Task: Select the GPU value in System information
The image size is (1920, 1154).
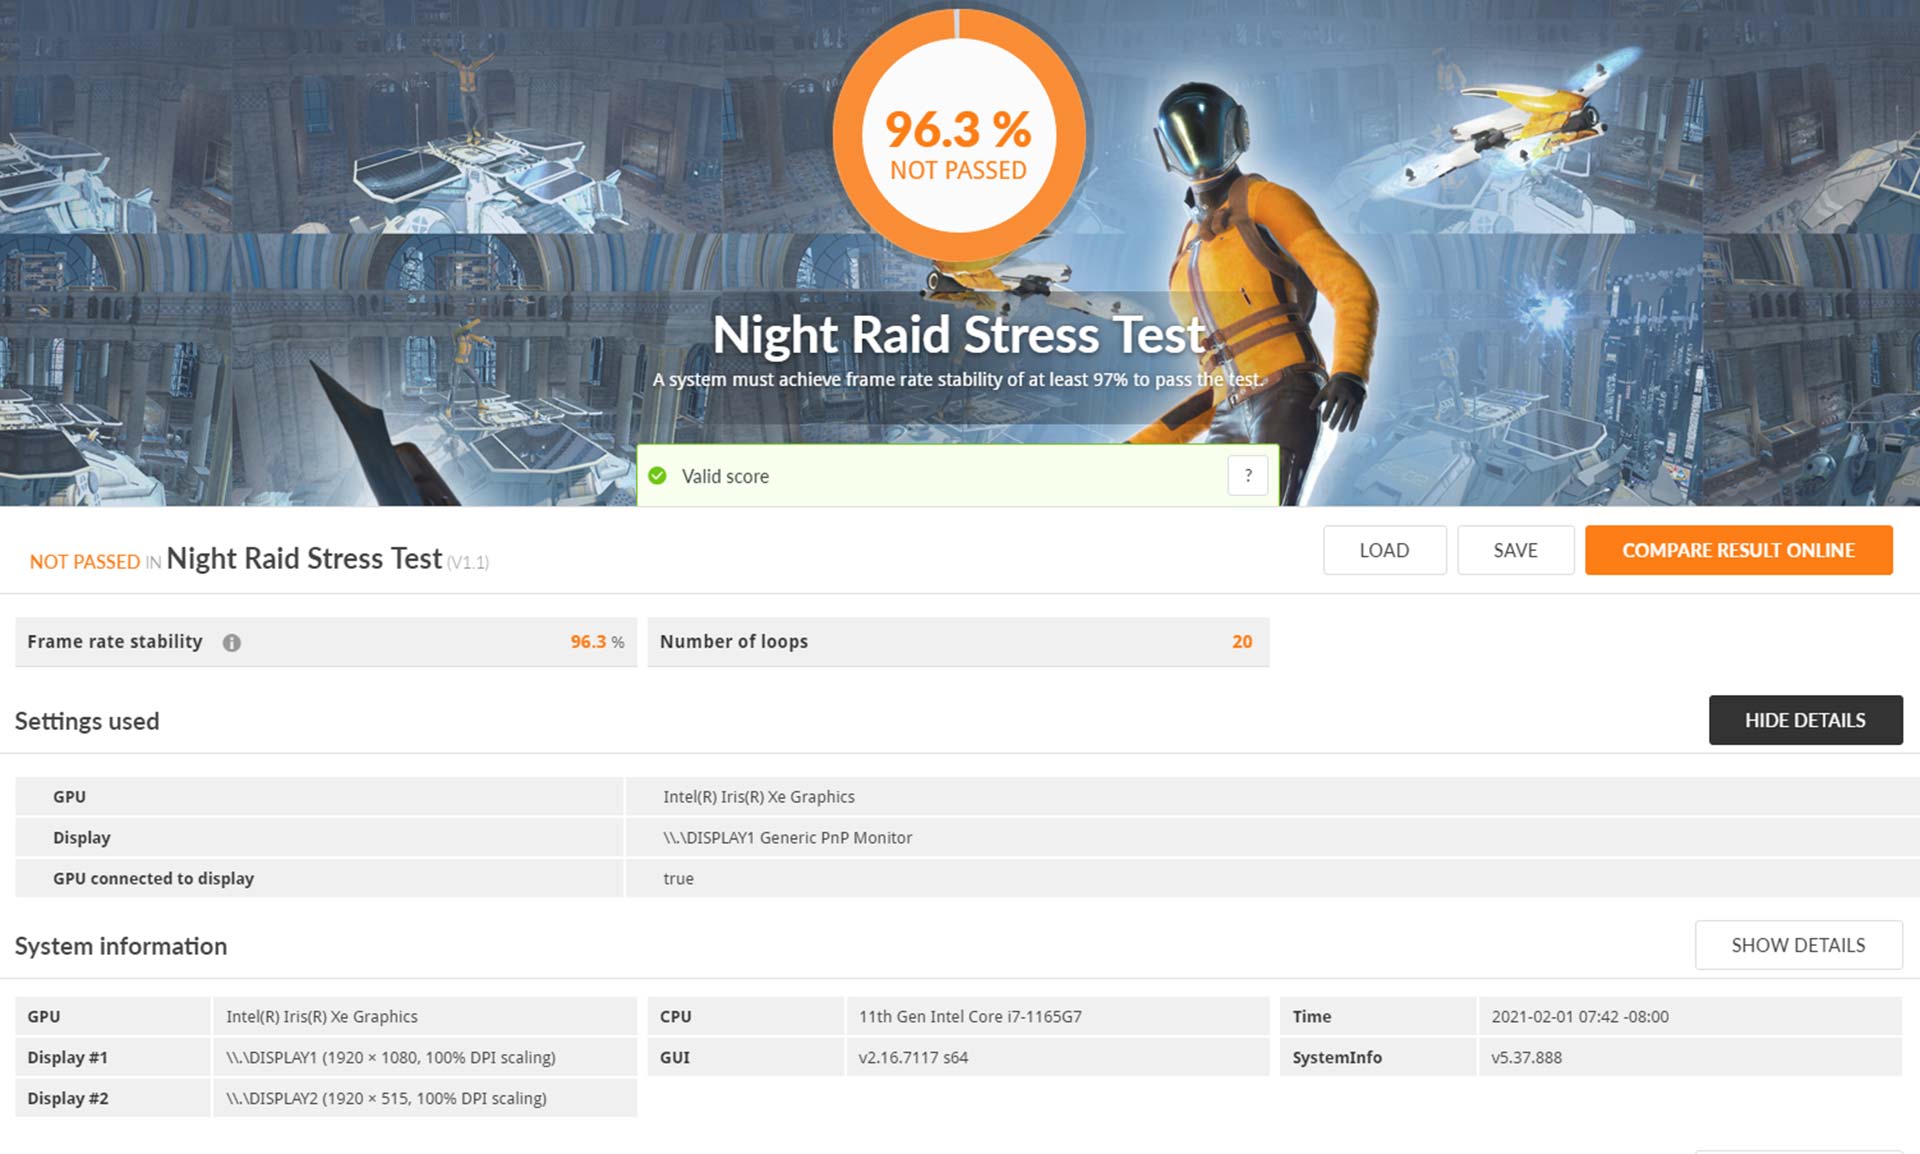Action: [322, 1017]
